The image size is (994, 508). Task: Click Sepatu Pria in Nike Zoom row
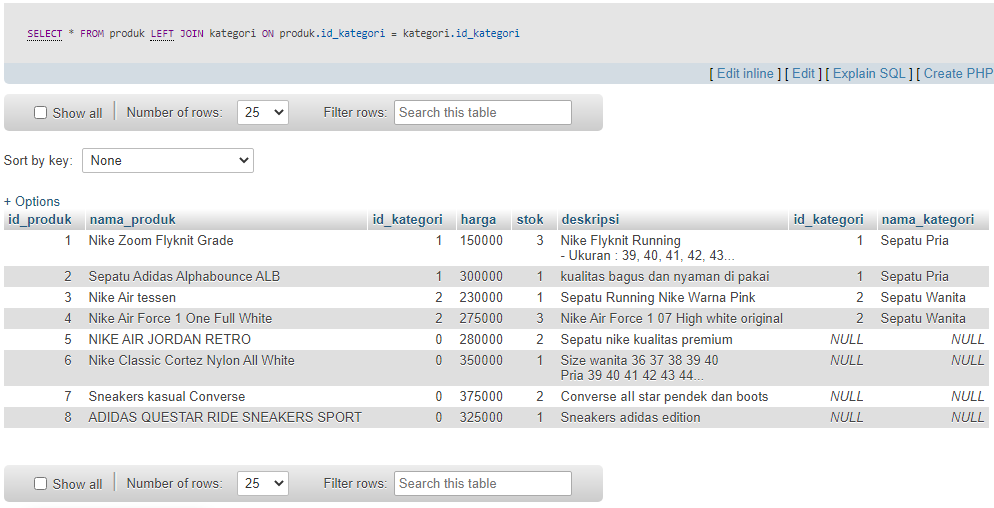(915, 241)
